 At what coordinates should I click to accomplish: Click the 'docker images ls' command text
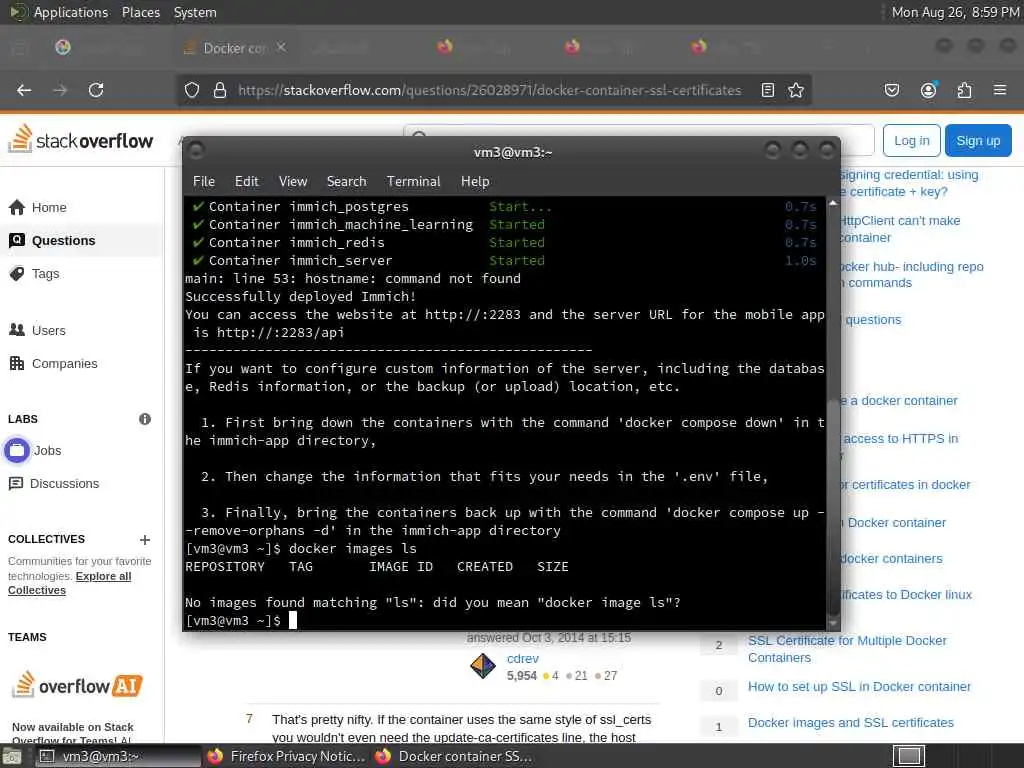[353, 549]
